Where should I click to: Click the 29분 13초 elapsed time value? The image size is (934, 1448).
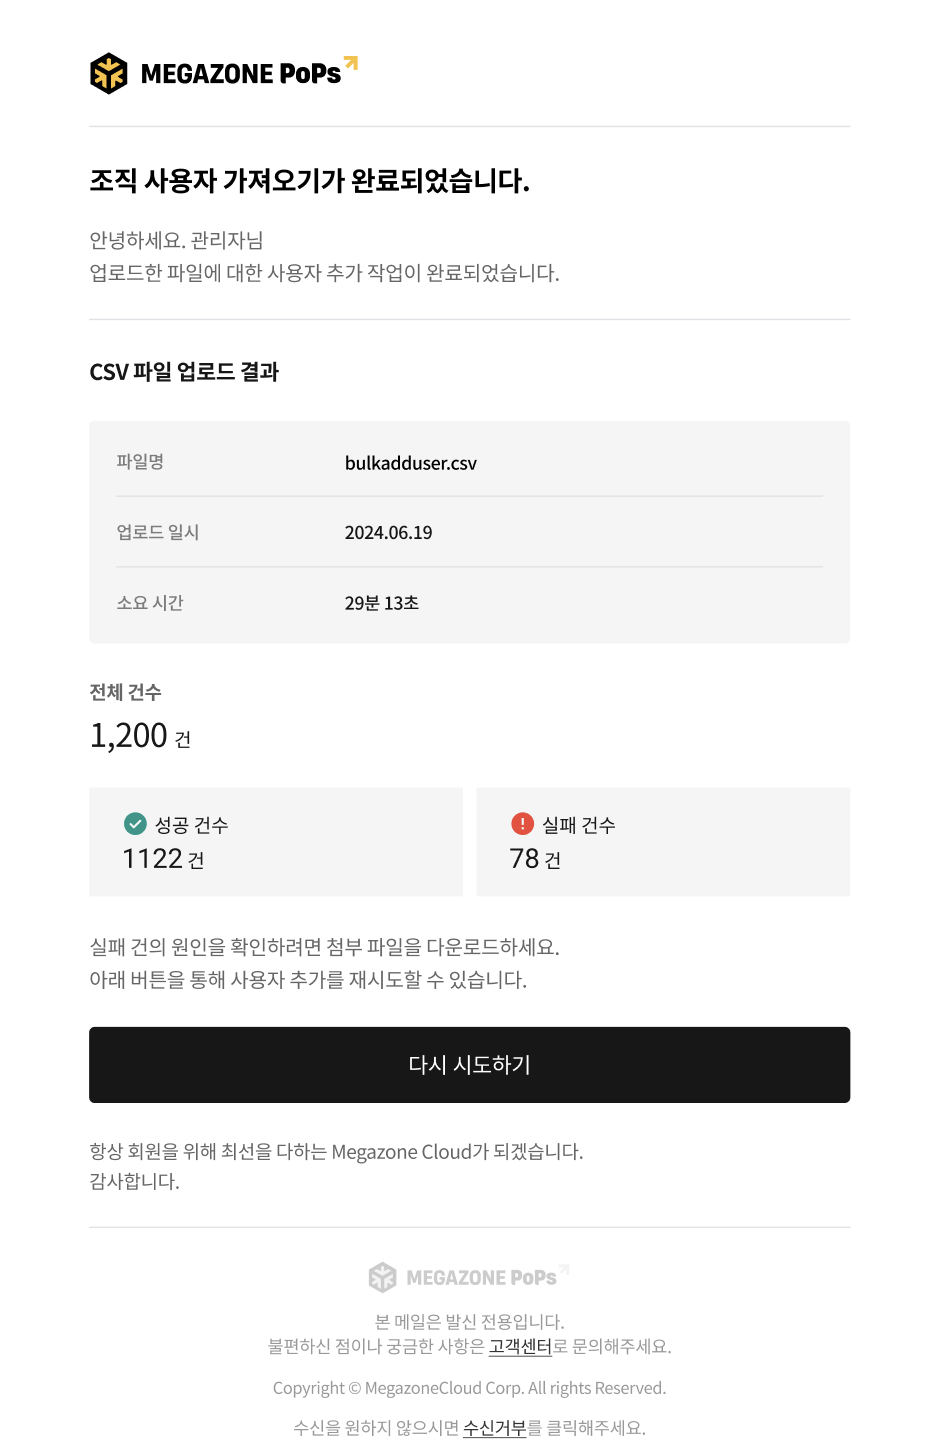click(382, 603)
